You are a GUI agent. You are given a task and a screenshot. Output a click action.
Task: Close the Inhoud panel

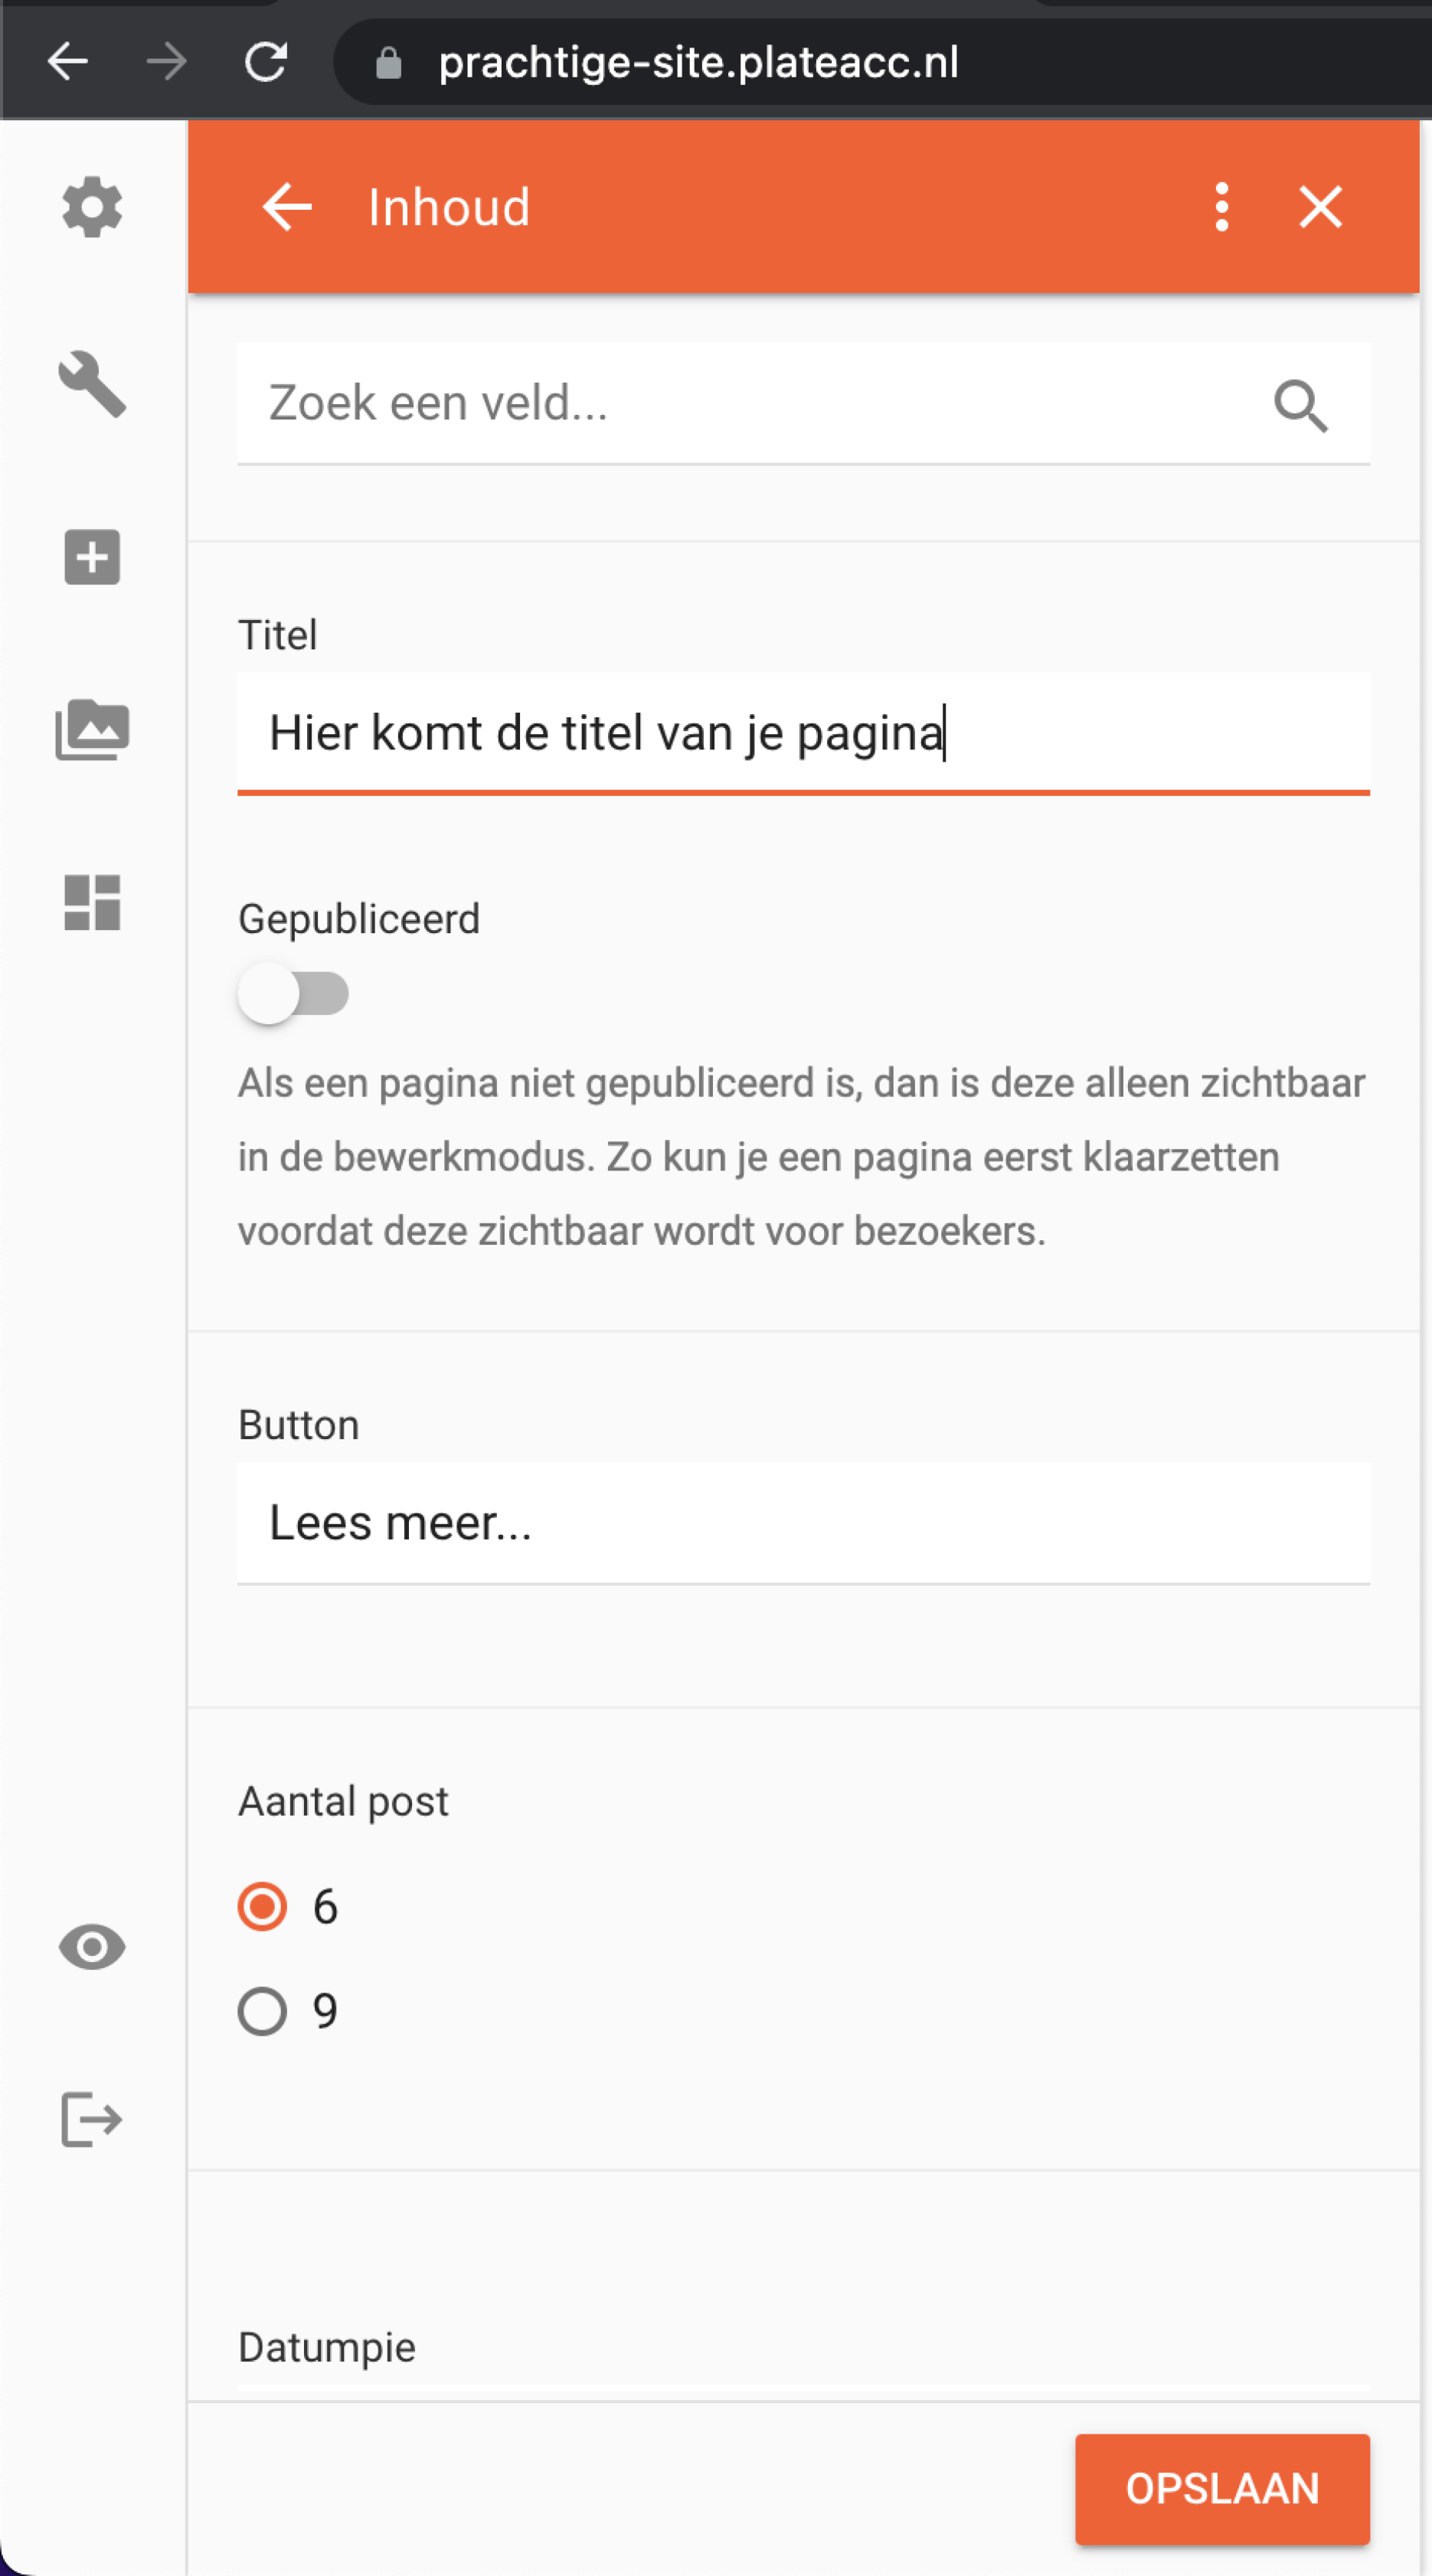click(1320, 207)
